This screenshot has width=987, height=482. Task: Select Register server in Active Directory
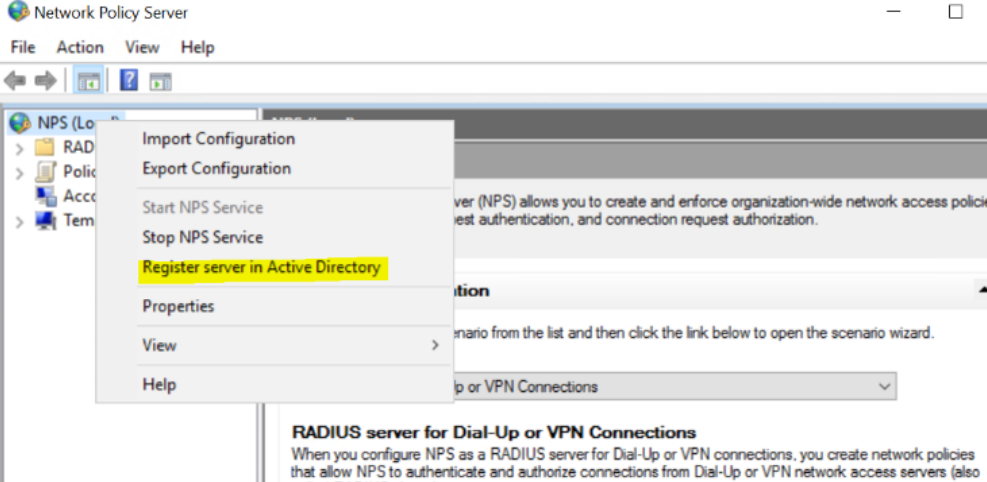(261, 267)
